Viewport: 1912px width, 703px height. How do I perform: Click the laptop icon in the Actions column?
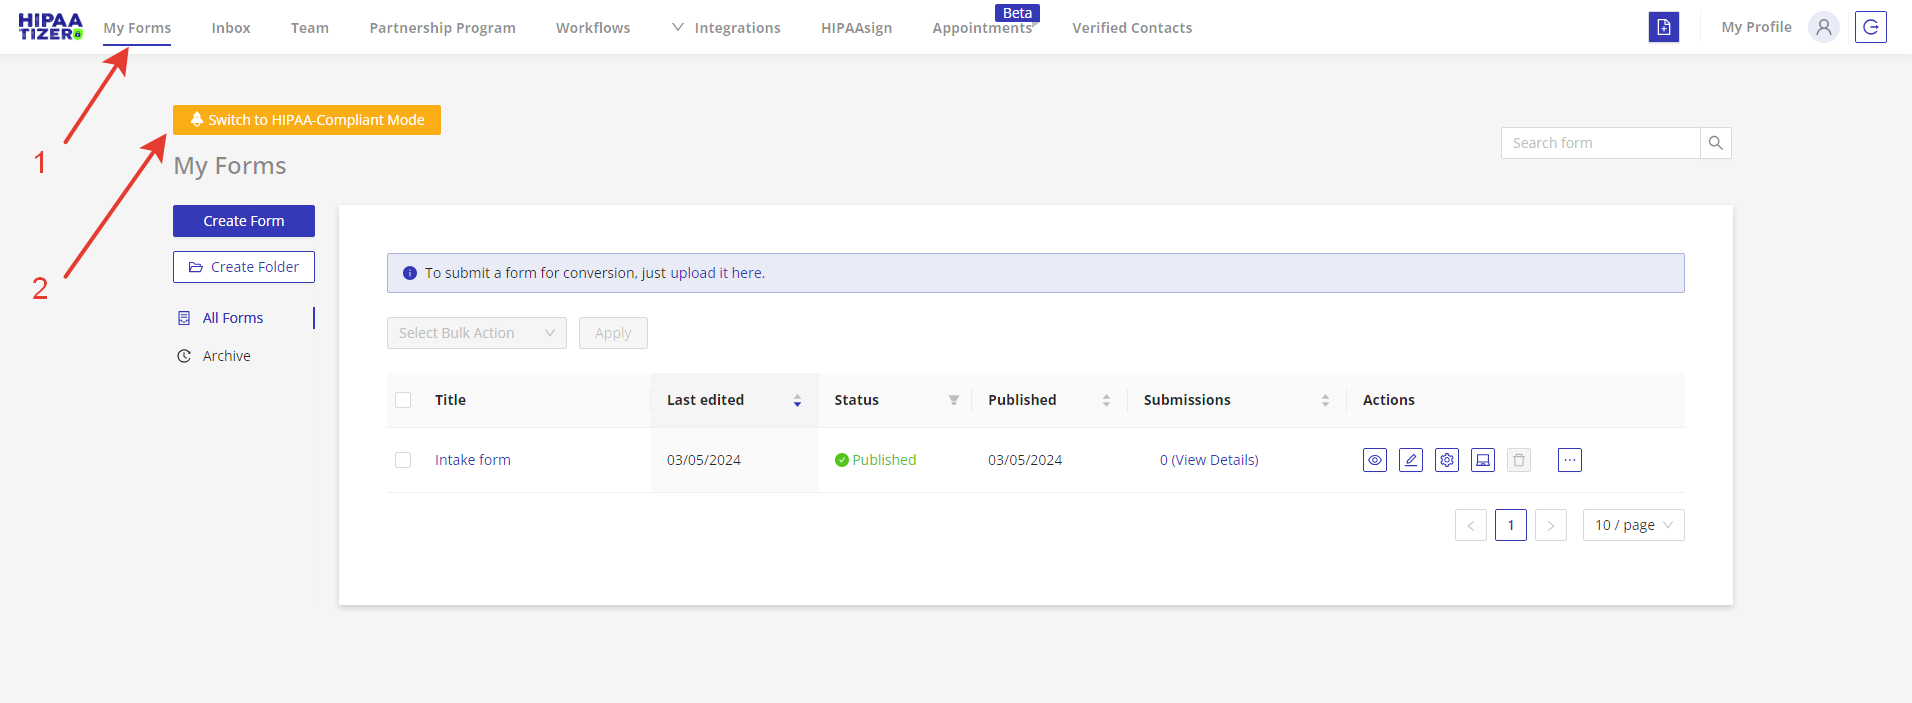[x=1483, y=460]
